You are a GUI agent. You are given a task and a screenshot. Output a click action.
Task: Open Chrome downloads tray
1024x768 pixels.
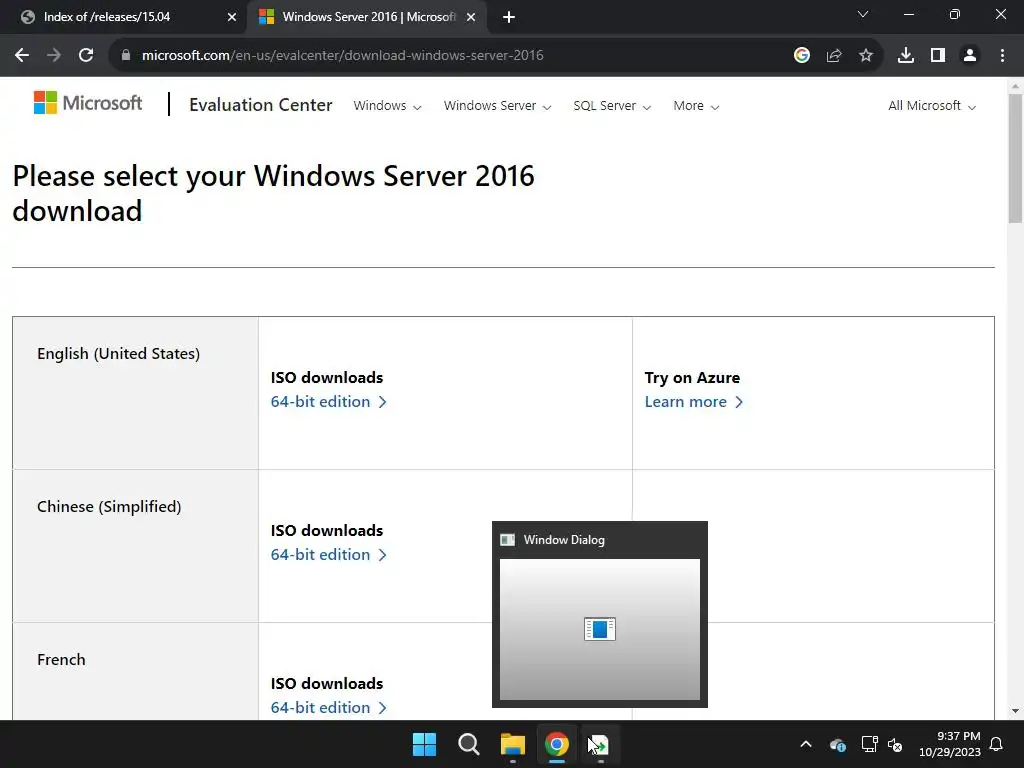(906, 56)
